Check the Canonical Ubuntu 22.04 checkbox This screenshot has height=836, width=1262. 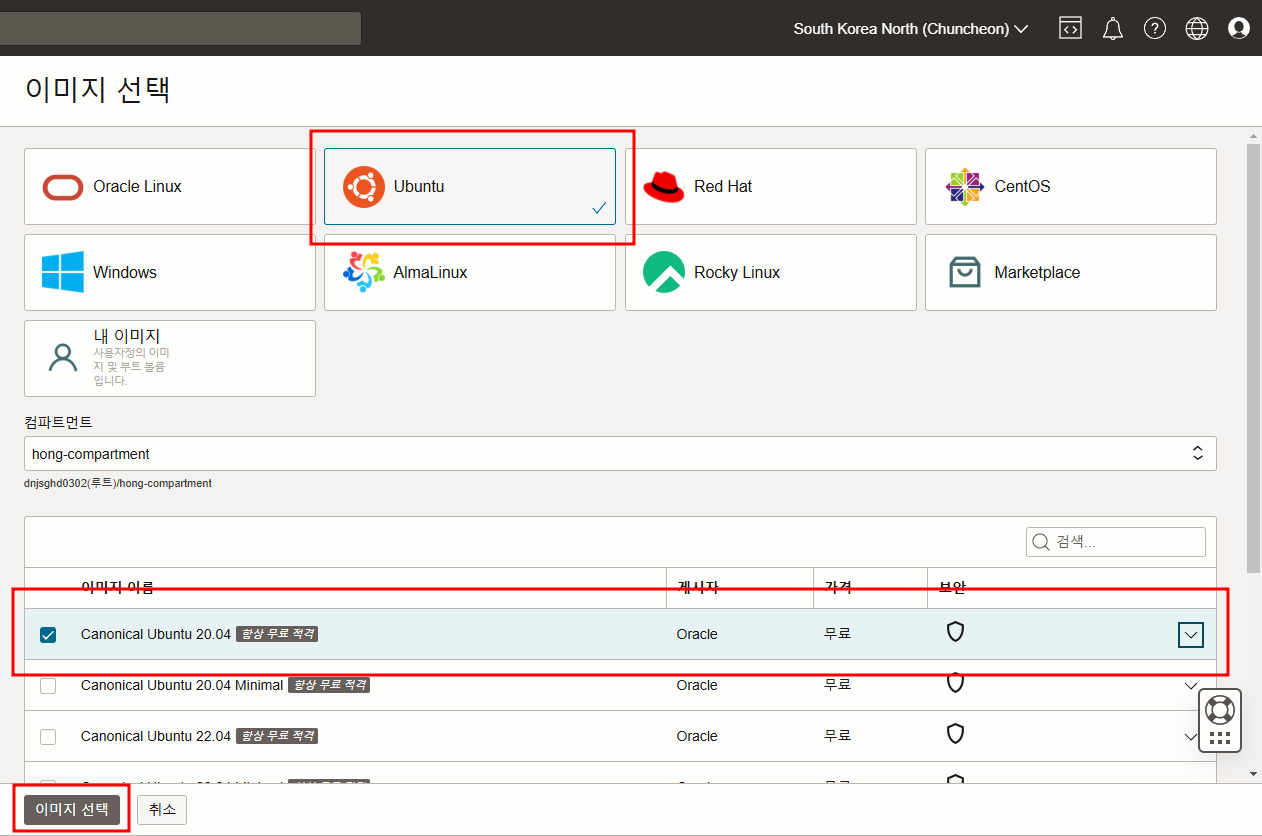tap(48, 737)
